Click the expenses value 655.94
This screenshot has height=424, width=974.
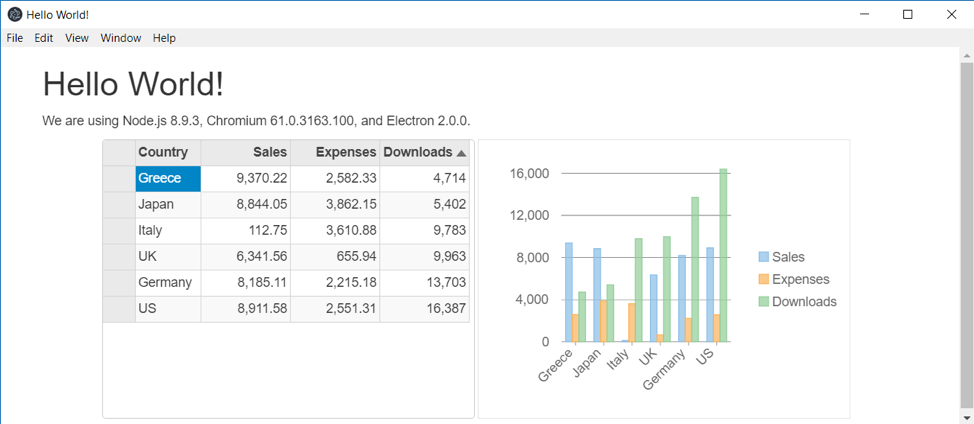(x=335, y=257)
